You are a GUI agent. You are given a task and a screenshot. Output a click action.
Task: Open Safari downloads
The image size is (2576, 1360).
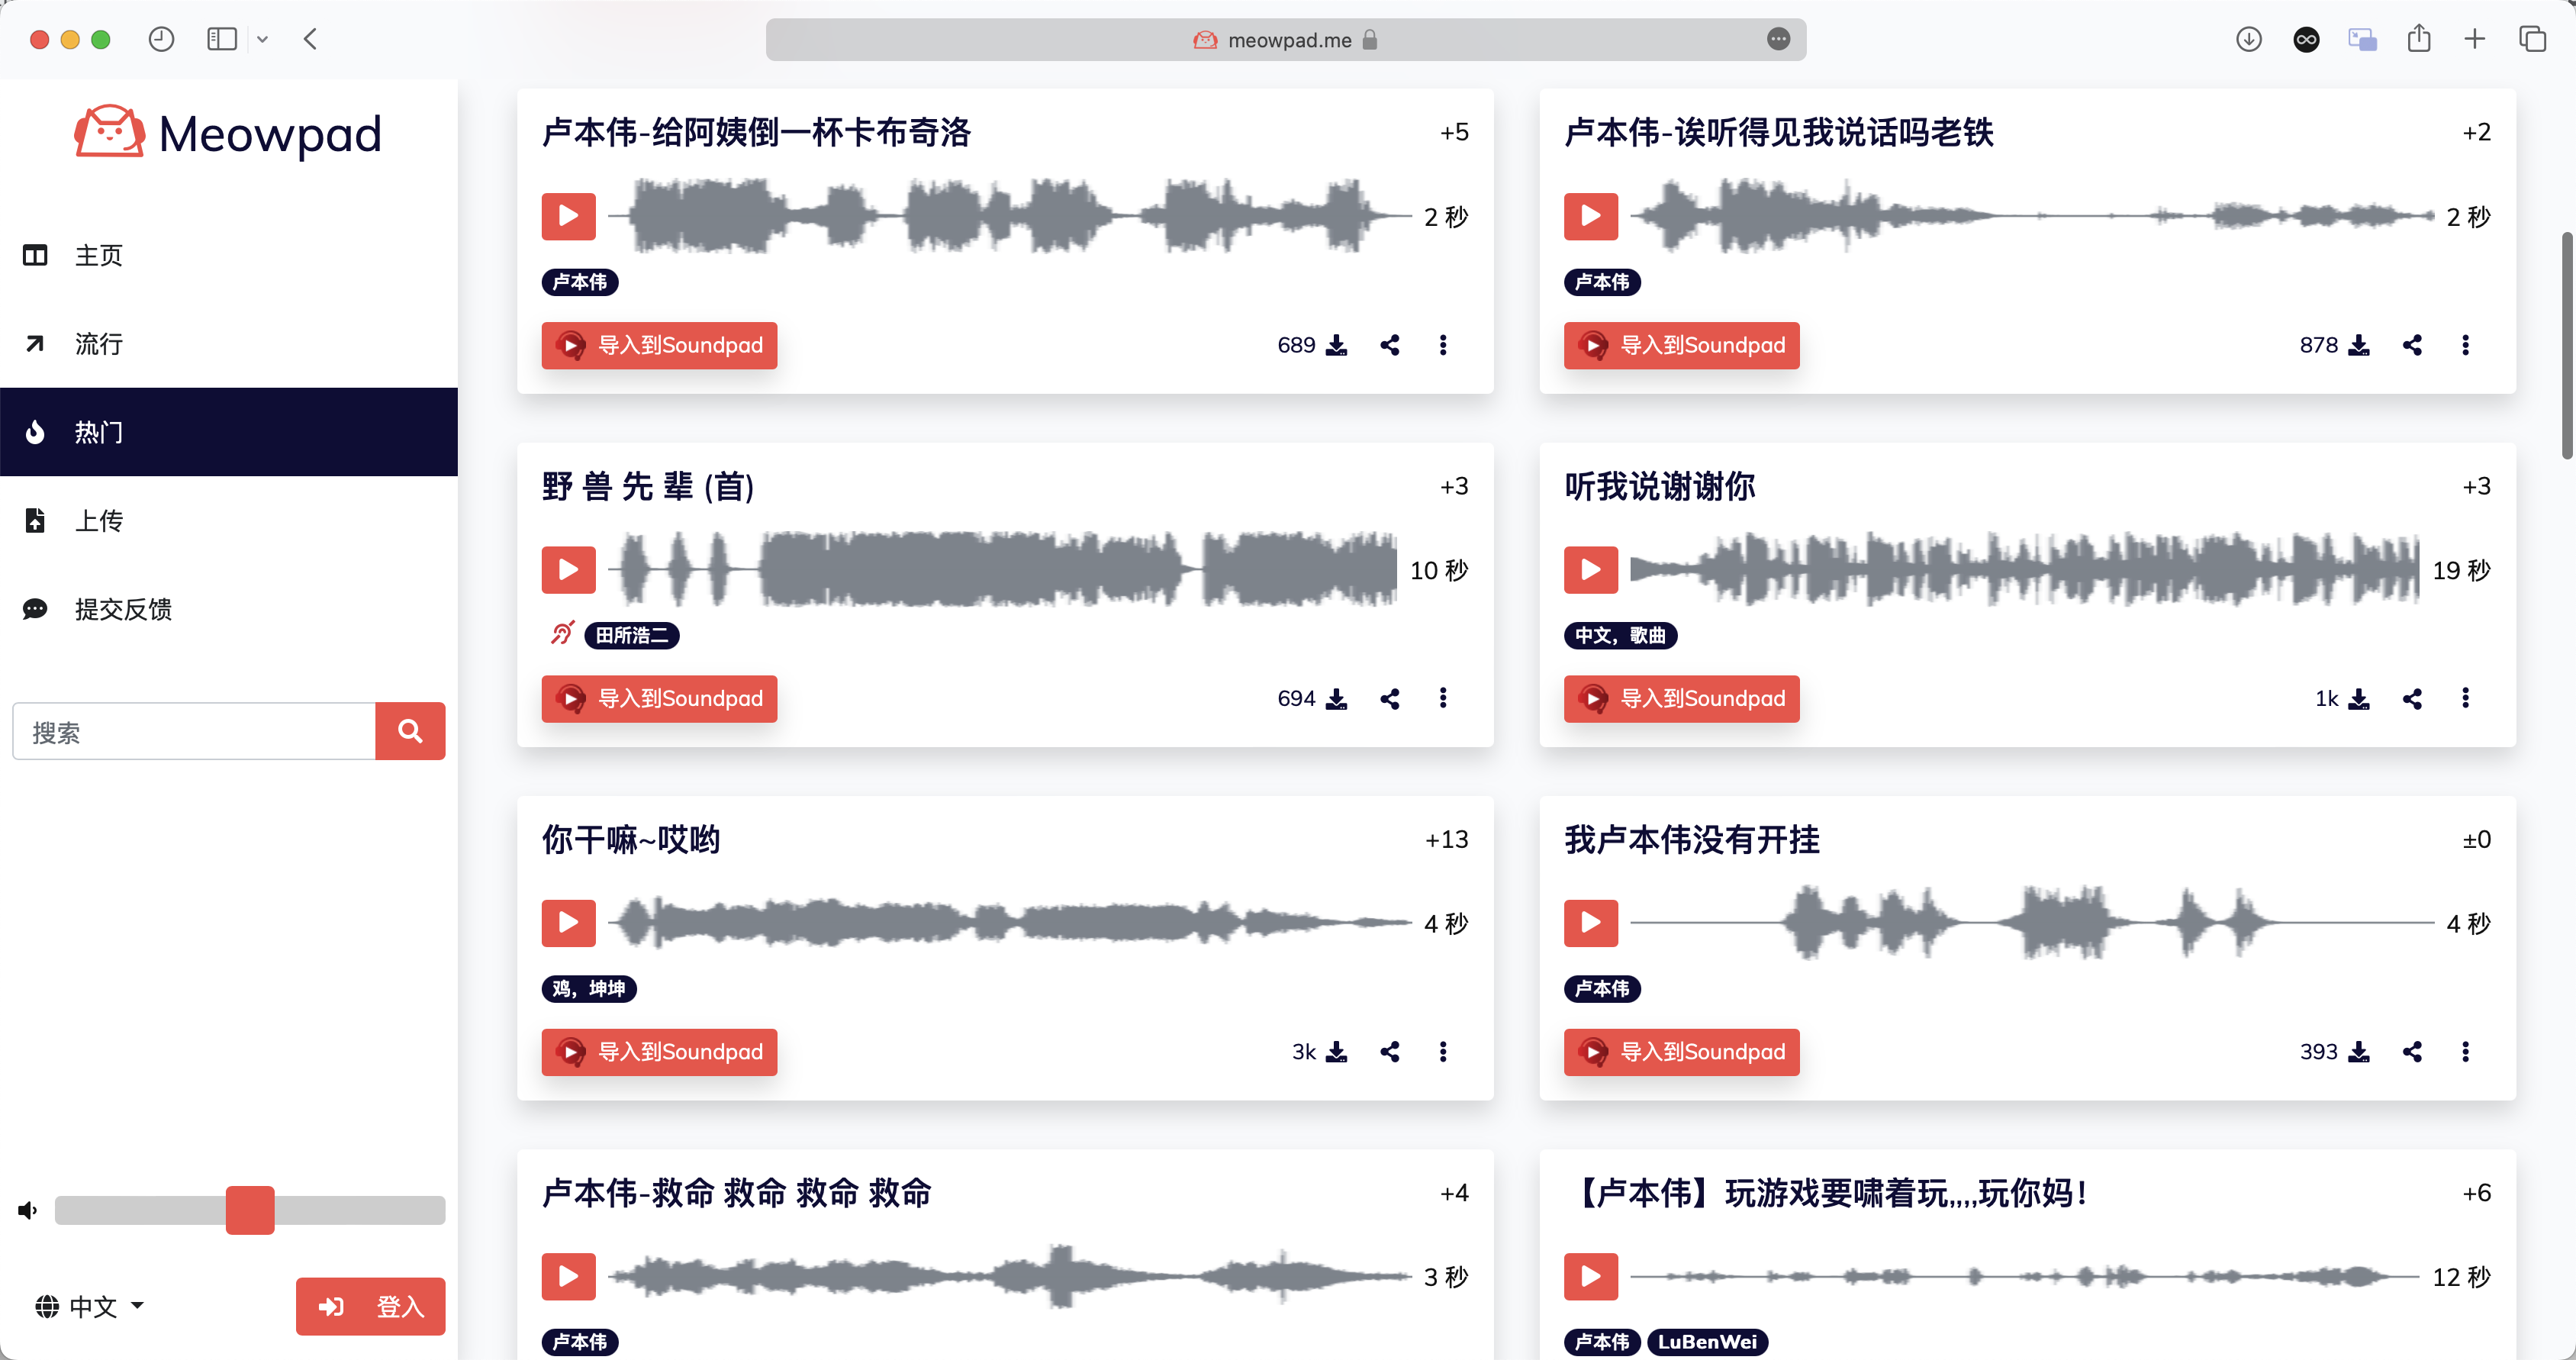pyautogui.click(x=2248, y=40)
